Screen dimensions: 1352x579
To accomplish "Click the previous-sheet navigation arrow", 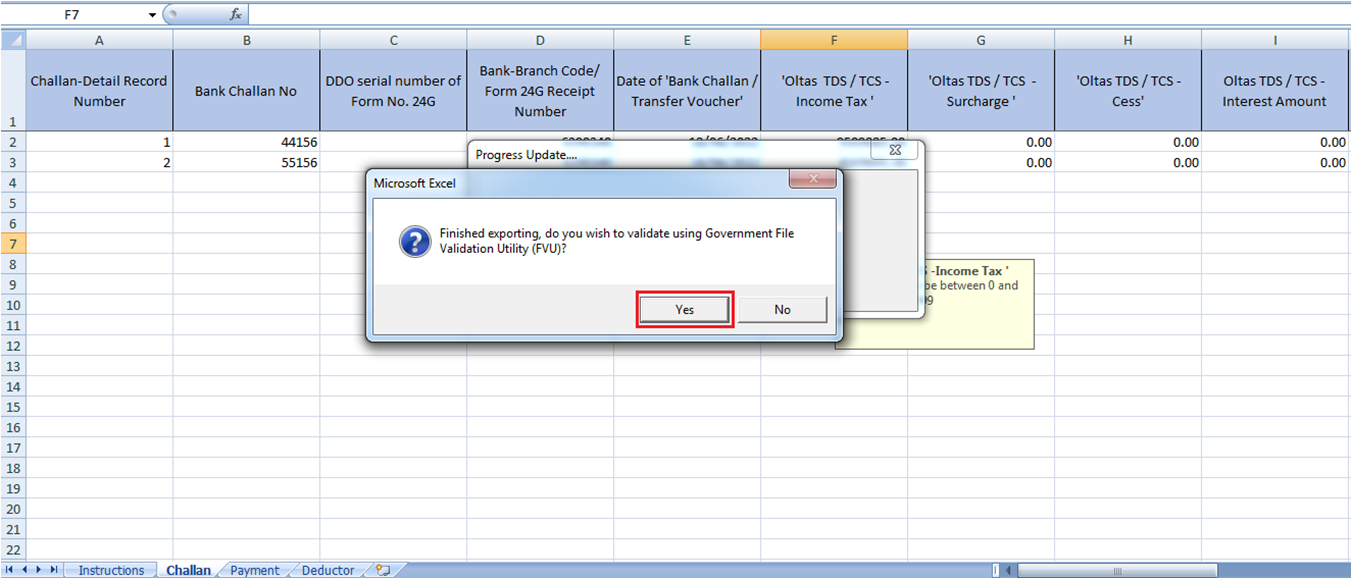I will 24,569.
